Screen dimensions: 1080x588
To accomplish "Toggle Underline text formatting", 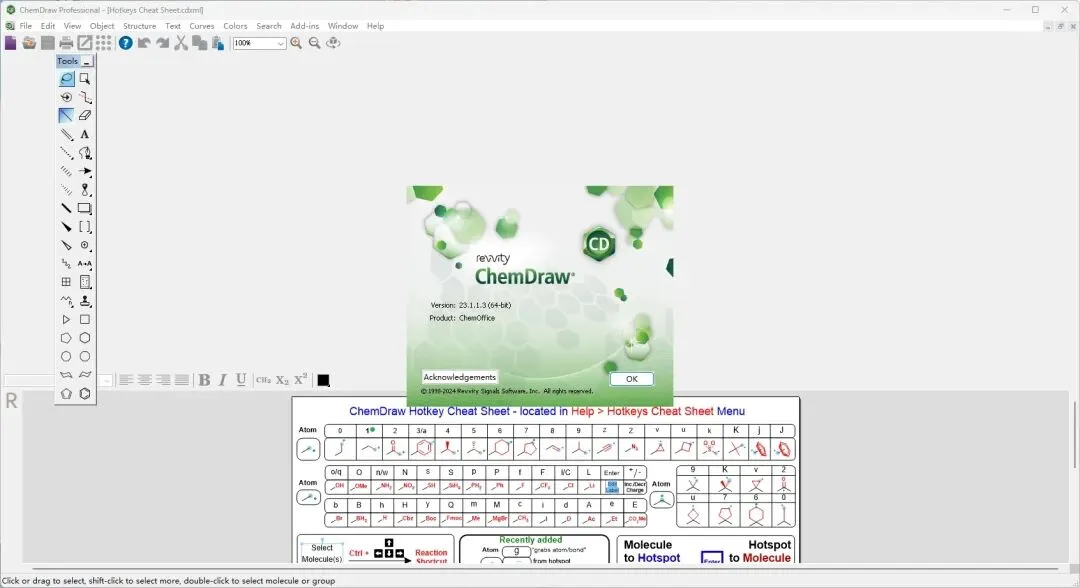I will tap(241, 380).
